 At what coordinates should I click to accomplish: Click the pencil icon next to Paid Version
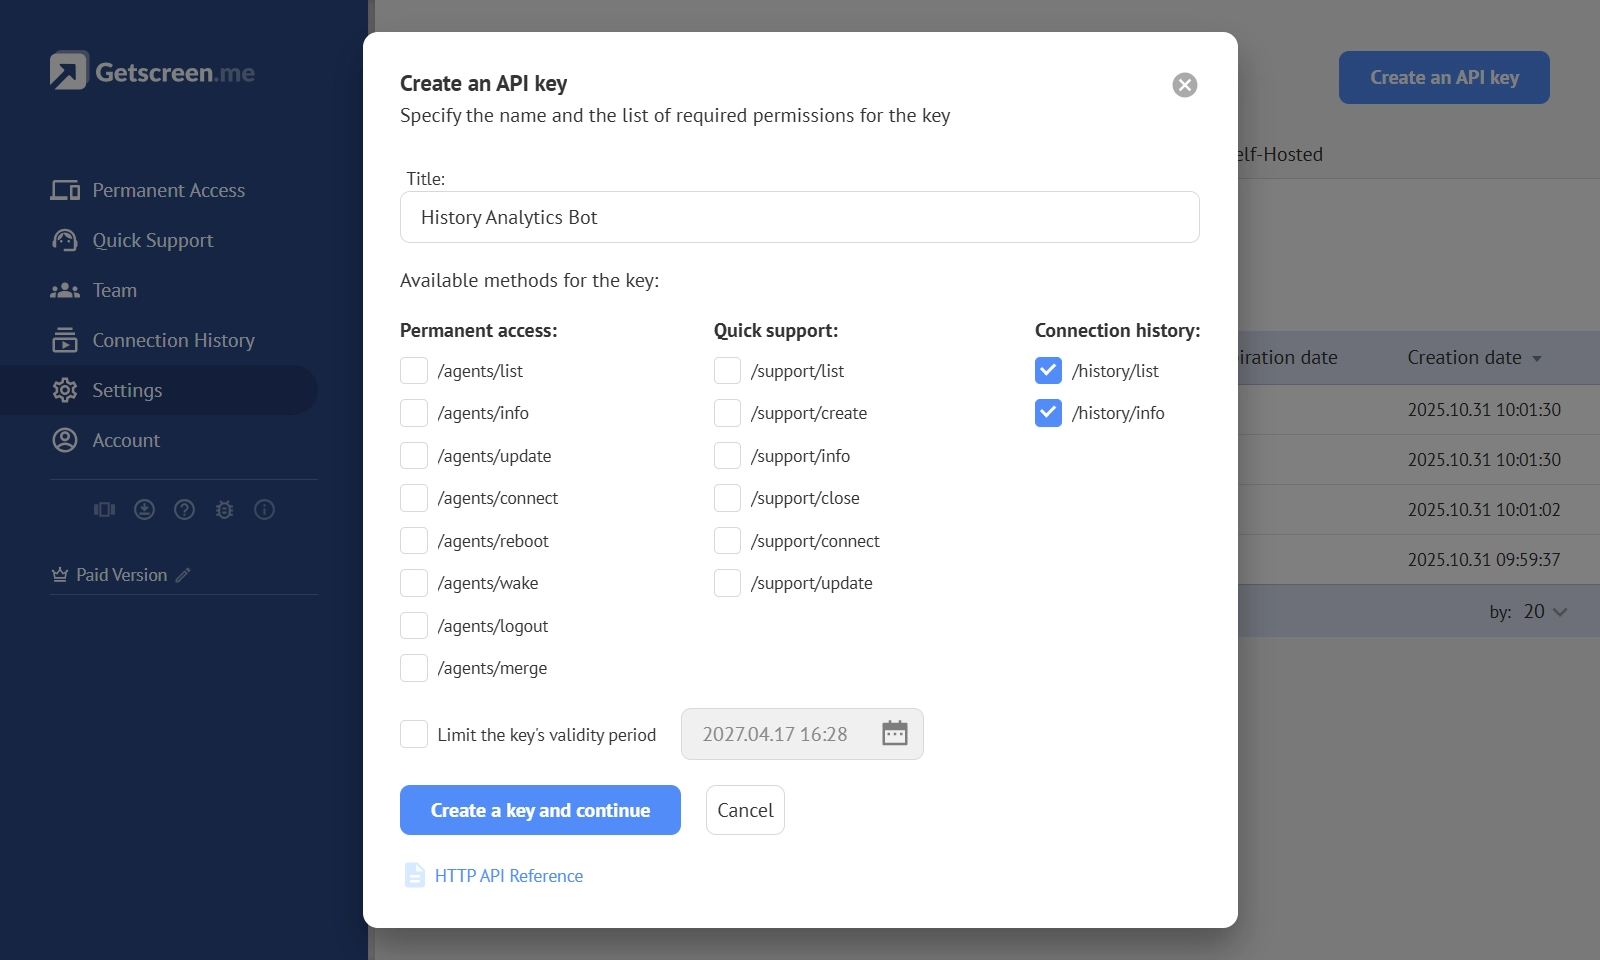(183, 575)
